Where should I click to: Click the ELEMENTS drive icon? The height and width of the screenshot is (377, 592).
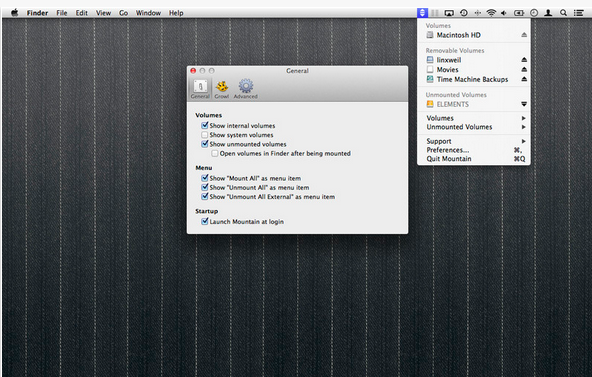430,104
